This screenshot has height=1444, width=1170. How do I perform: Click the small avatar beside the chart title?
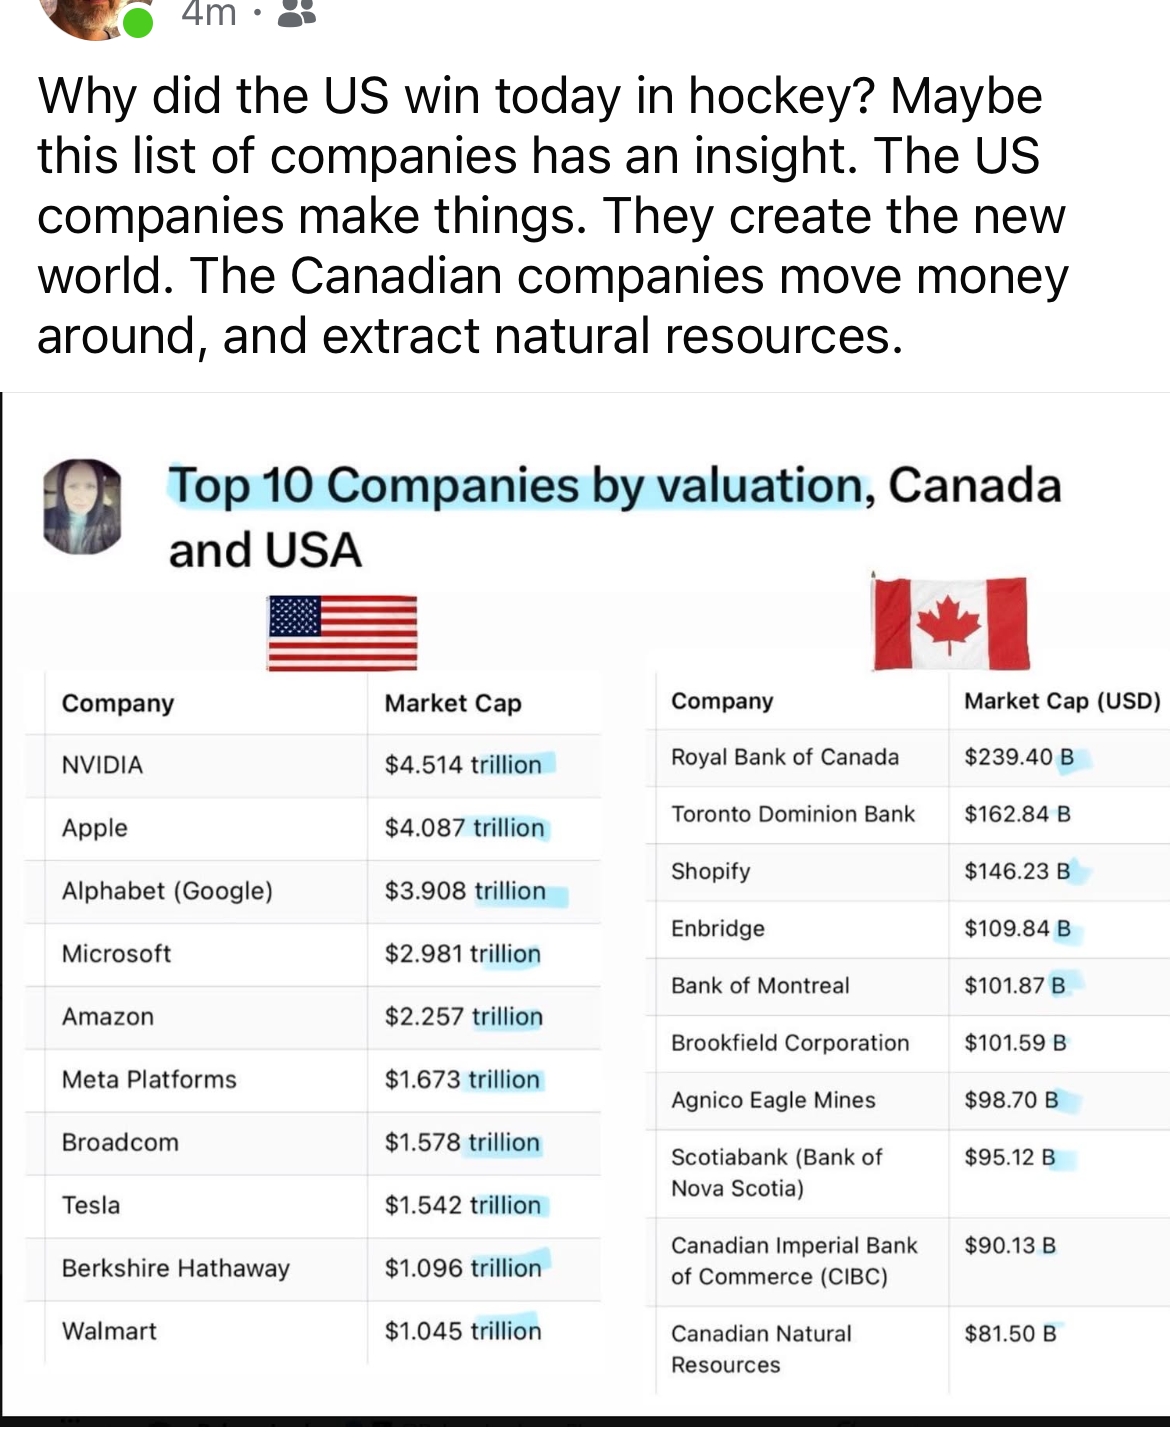[82, 506]
